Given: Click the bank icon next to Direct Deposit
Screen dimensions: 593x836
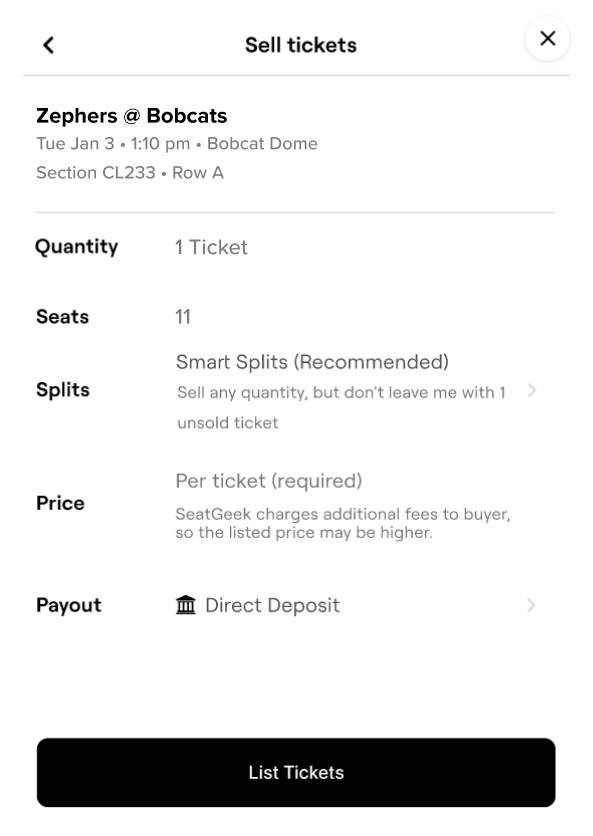Looking at the screenshot, I should [x=187, y=605].
